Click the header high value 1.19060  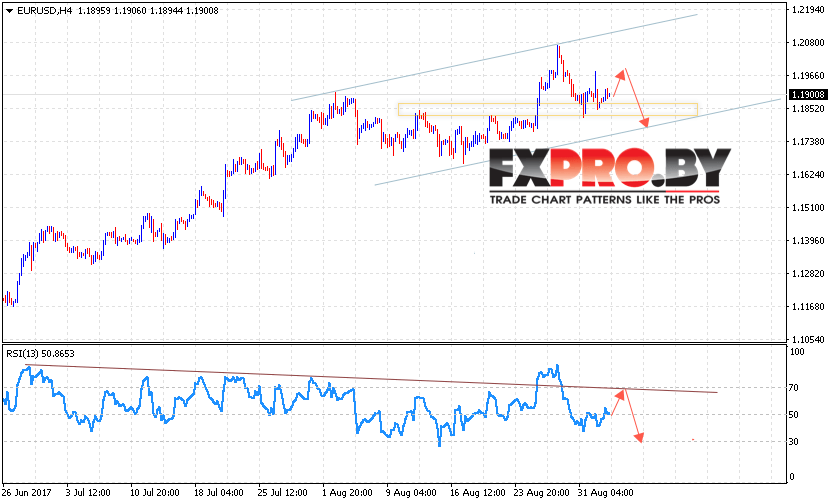coord(130,11)
